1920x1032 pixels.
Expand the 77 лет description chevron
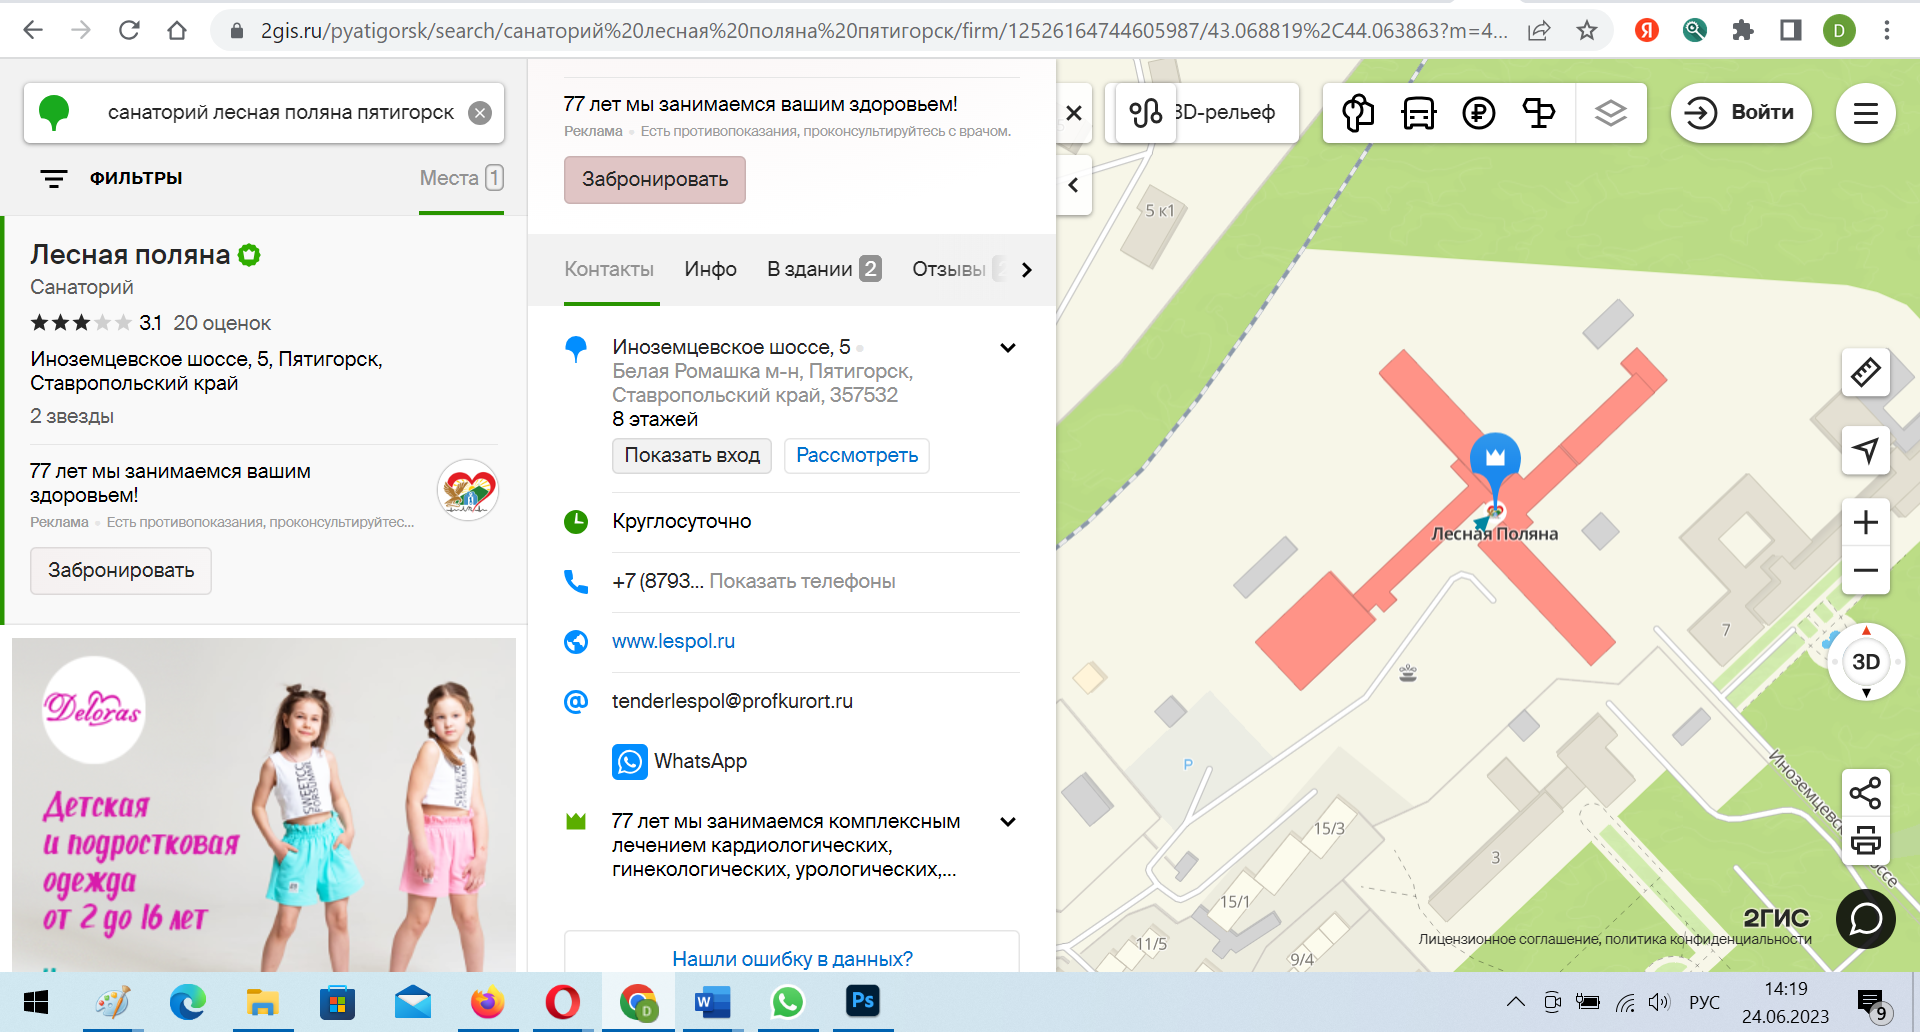pos(1008,822)
